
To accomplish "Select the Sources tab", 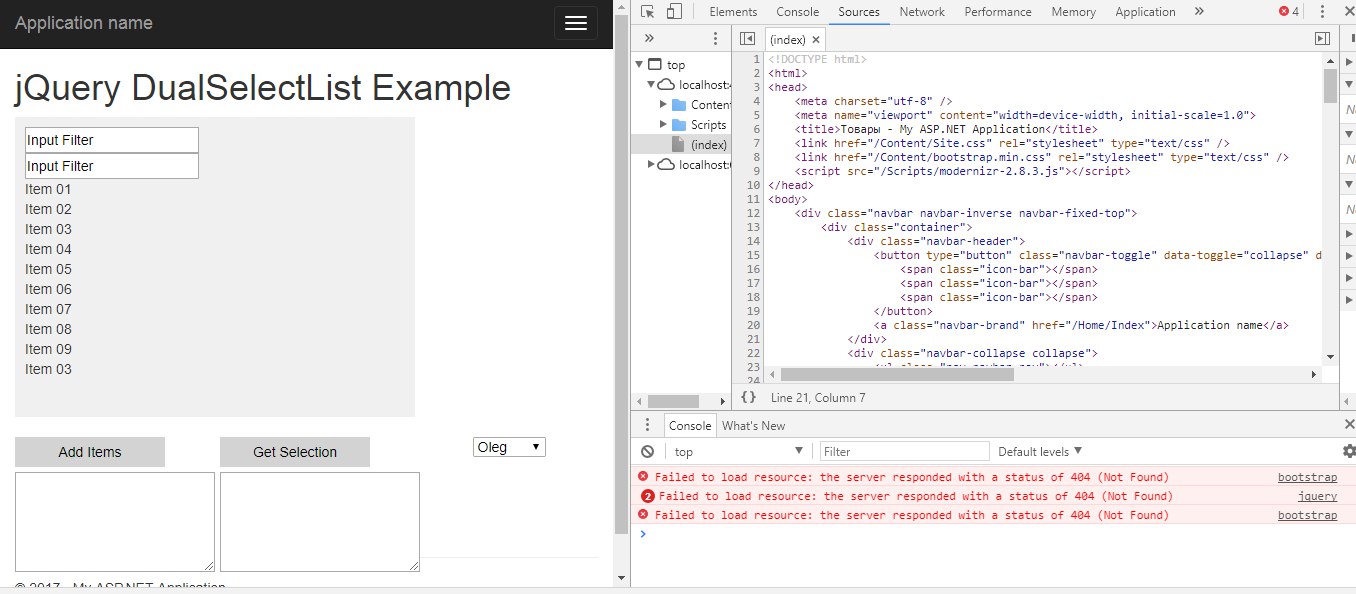I will pyautogui.click(x=859, y=12).
